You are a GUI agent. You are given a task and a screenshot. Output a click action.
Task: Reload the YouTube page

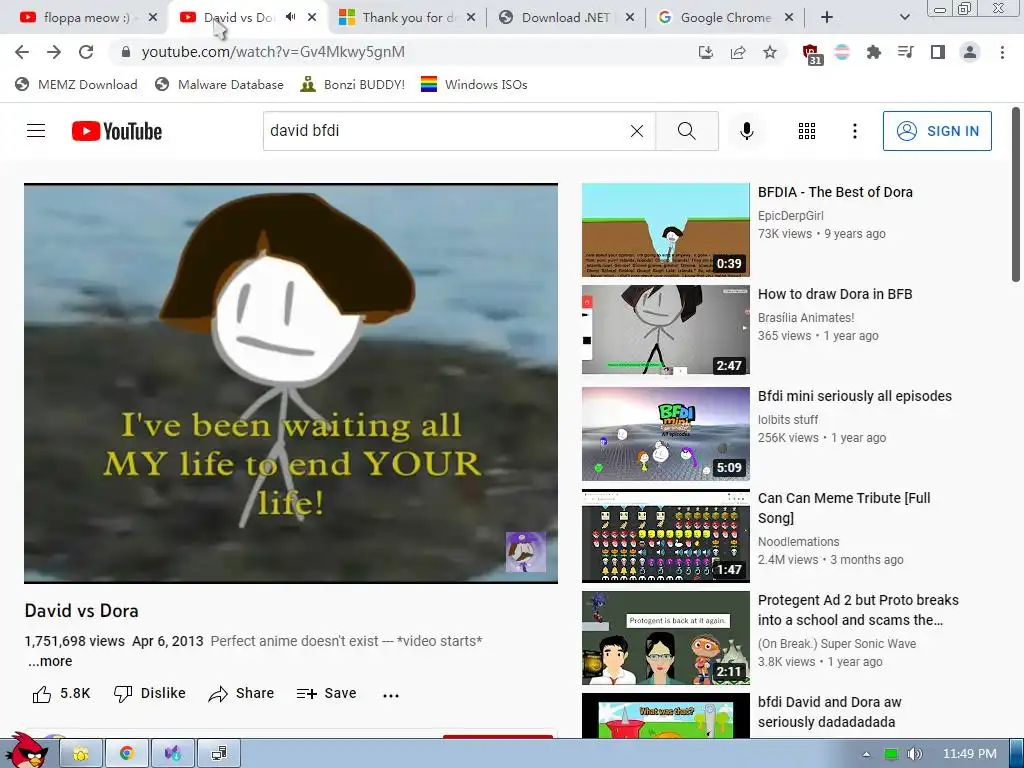[86, 52]
